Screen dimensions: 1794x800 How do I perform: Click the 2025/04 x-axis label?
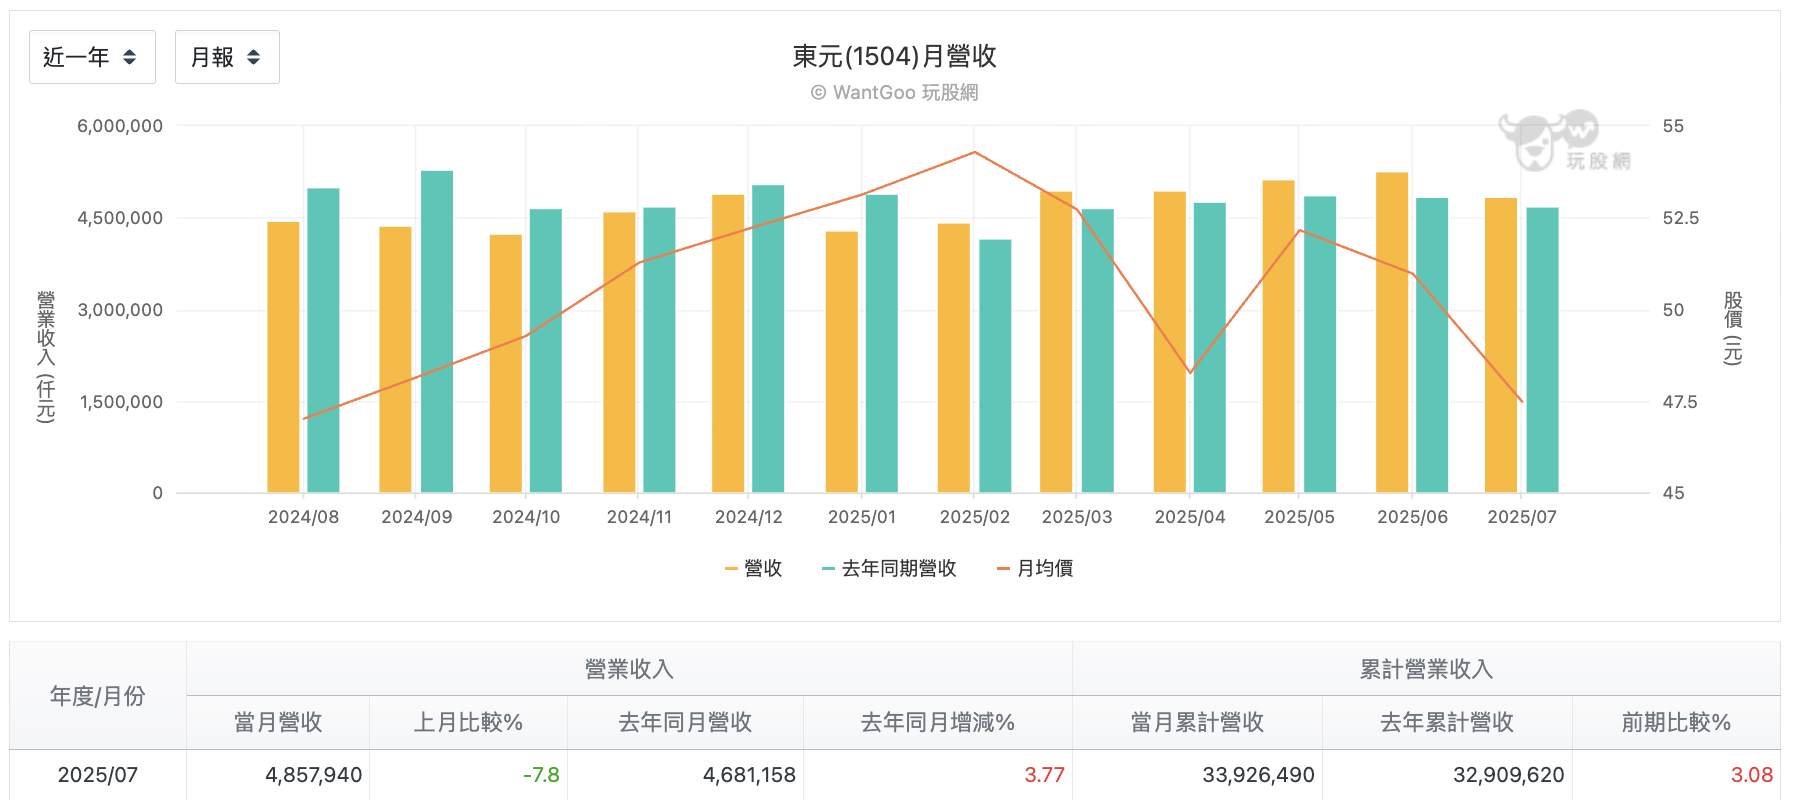coord(1190,517)
